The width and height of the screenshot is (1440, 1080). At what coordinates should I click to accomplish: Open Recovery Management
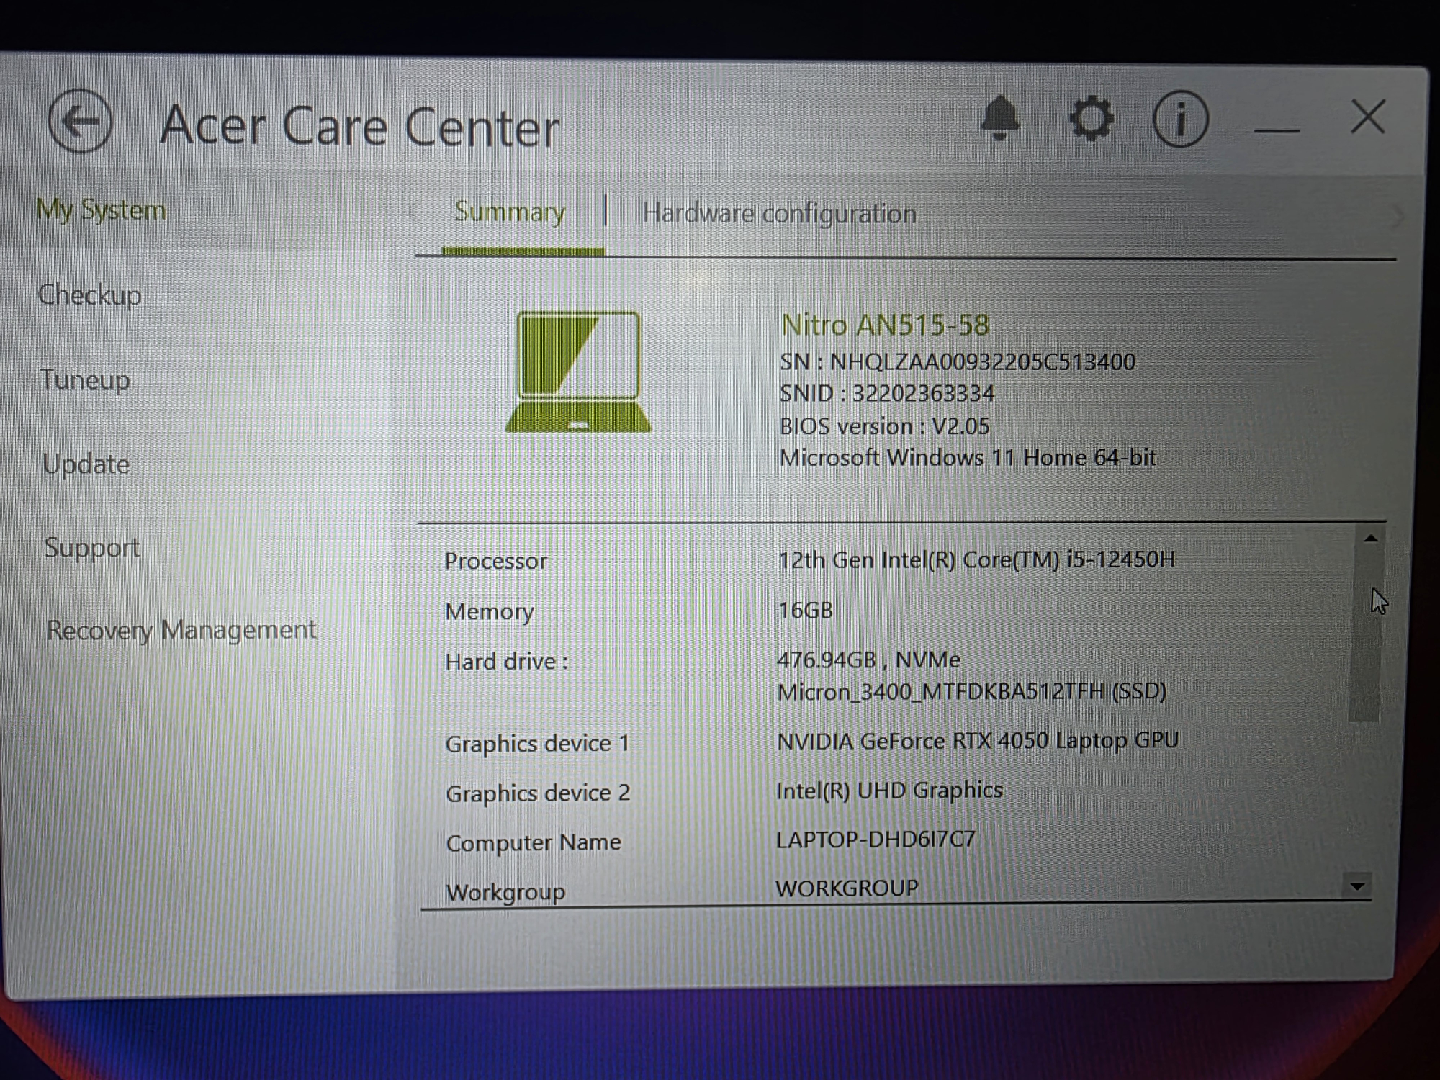coord(181,630)
